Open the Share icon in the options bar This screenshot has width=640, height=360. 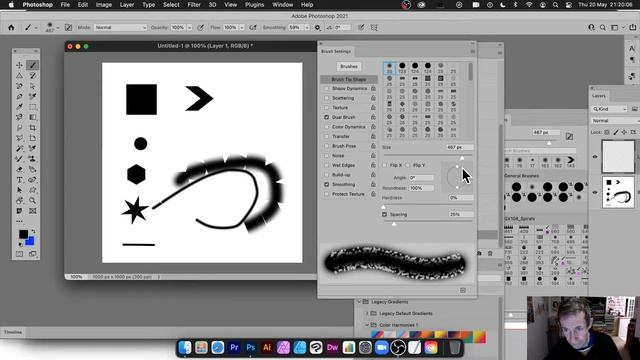click(x=632, y=27)
